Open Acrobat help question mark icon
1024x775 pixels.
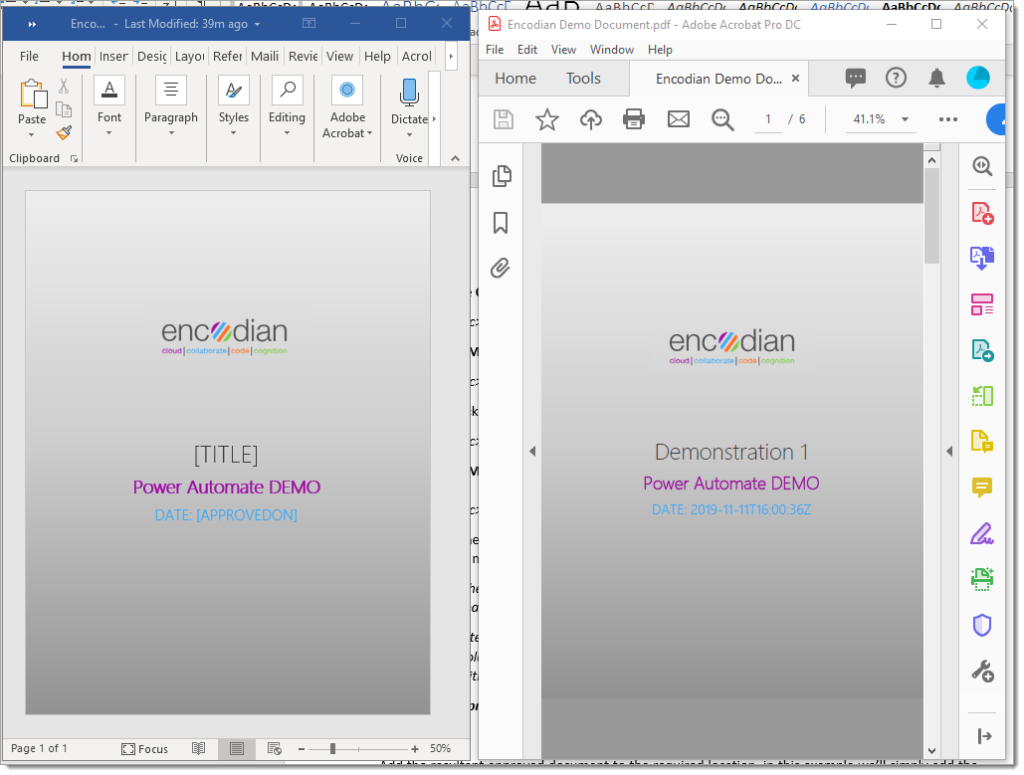coord(896,78)
